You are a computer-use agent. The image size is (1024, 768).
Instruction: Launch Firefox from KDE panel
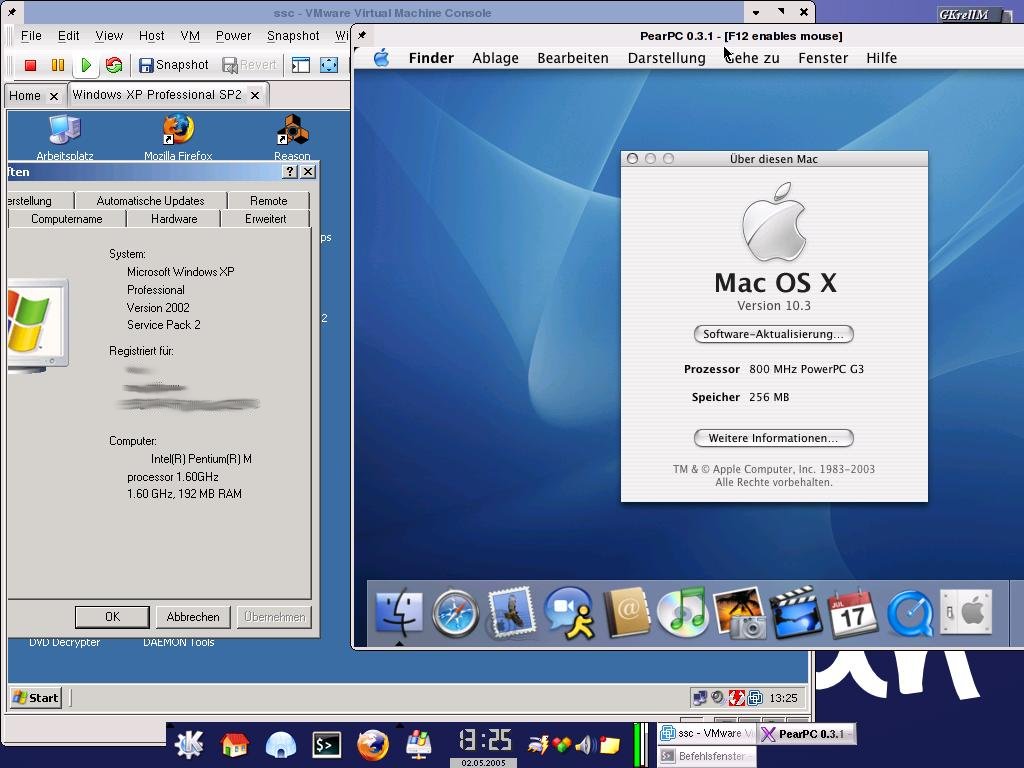click(x=373, y=744)
